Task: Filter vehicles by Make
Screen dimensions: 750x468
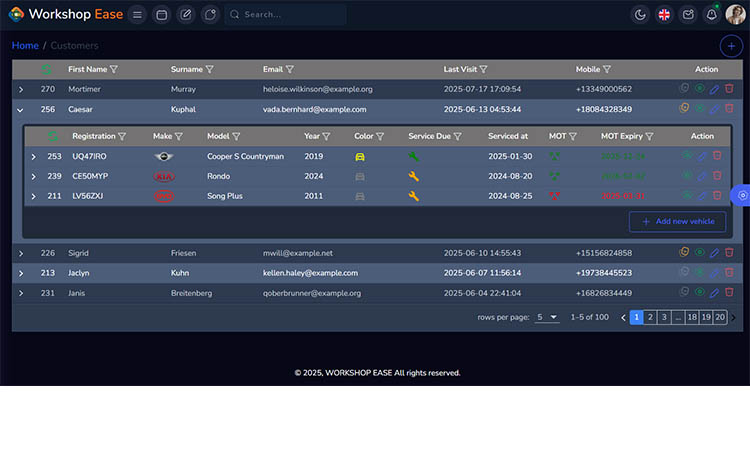Action: (x=178, y=136)
